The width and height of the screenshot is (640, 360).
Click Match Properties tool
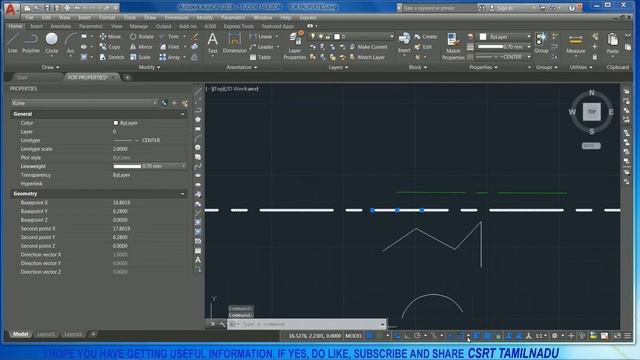click(x=453, y=46)
